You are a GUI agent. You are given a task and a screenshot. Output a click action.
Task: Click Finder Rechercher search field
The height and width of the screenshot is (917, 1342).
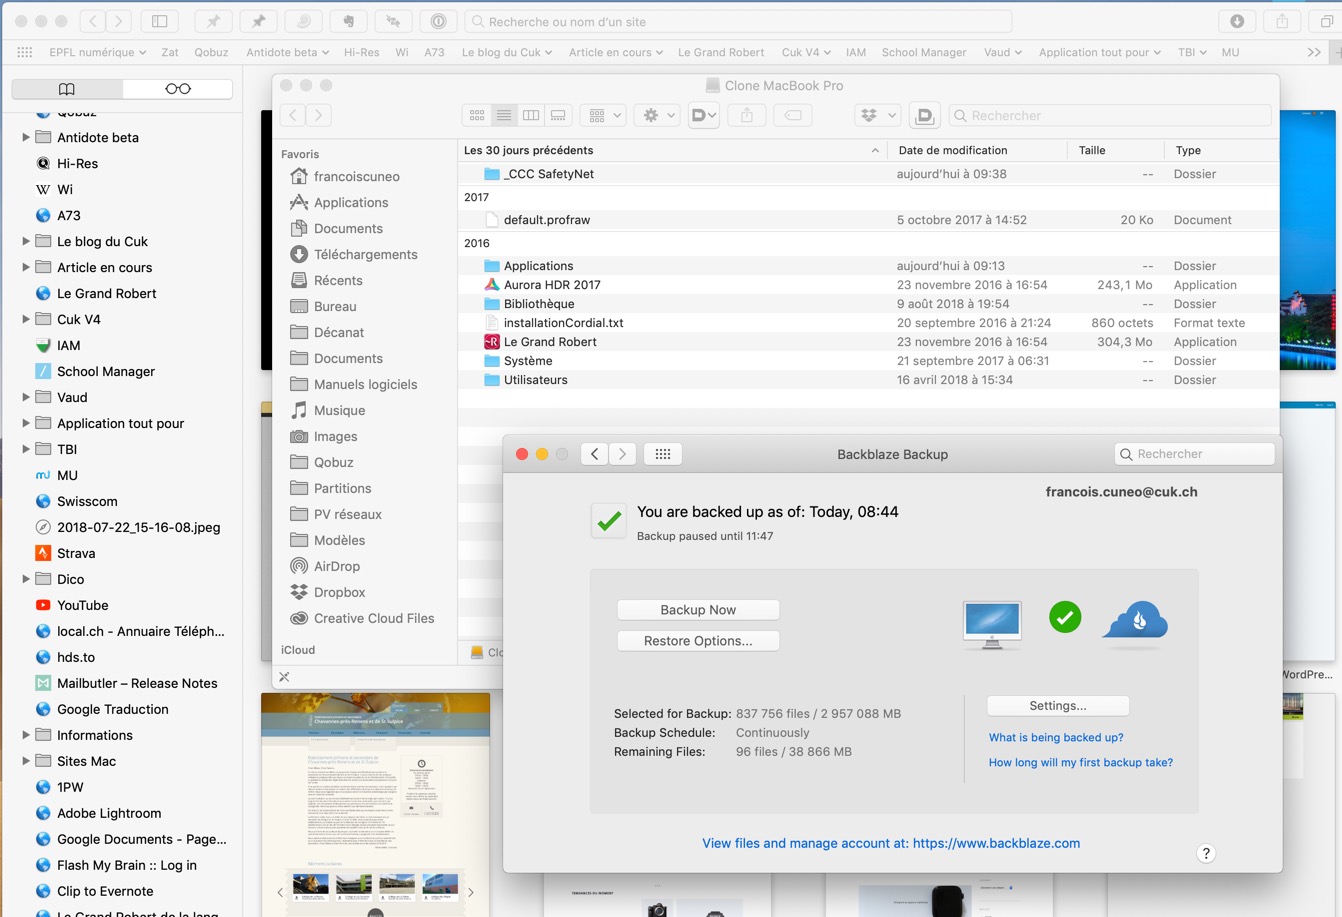(1110, 115)
